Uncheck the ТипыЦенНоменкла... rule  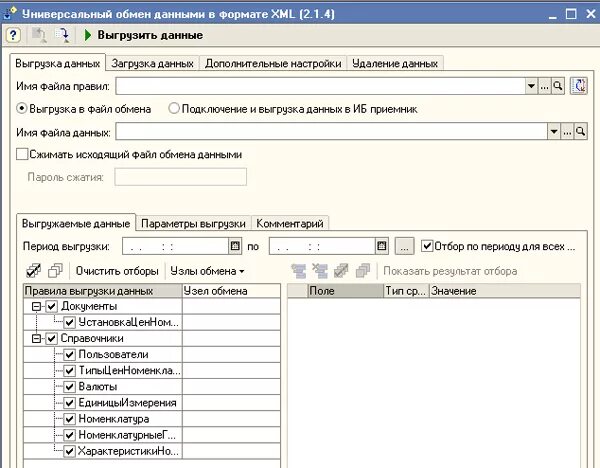[69, 370]
